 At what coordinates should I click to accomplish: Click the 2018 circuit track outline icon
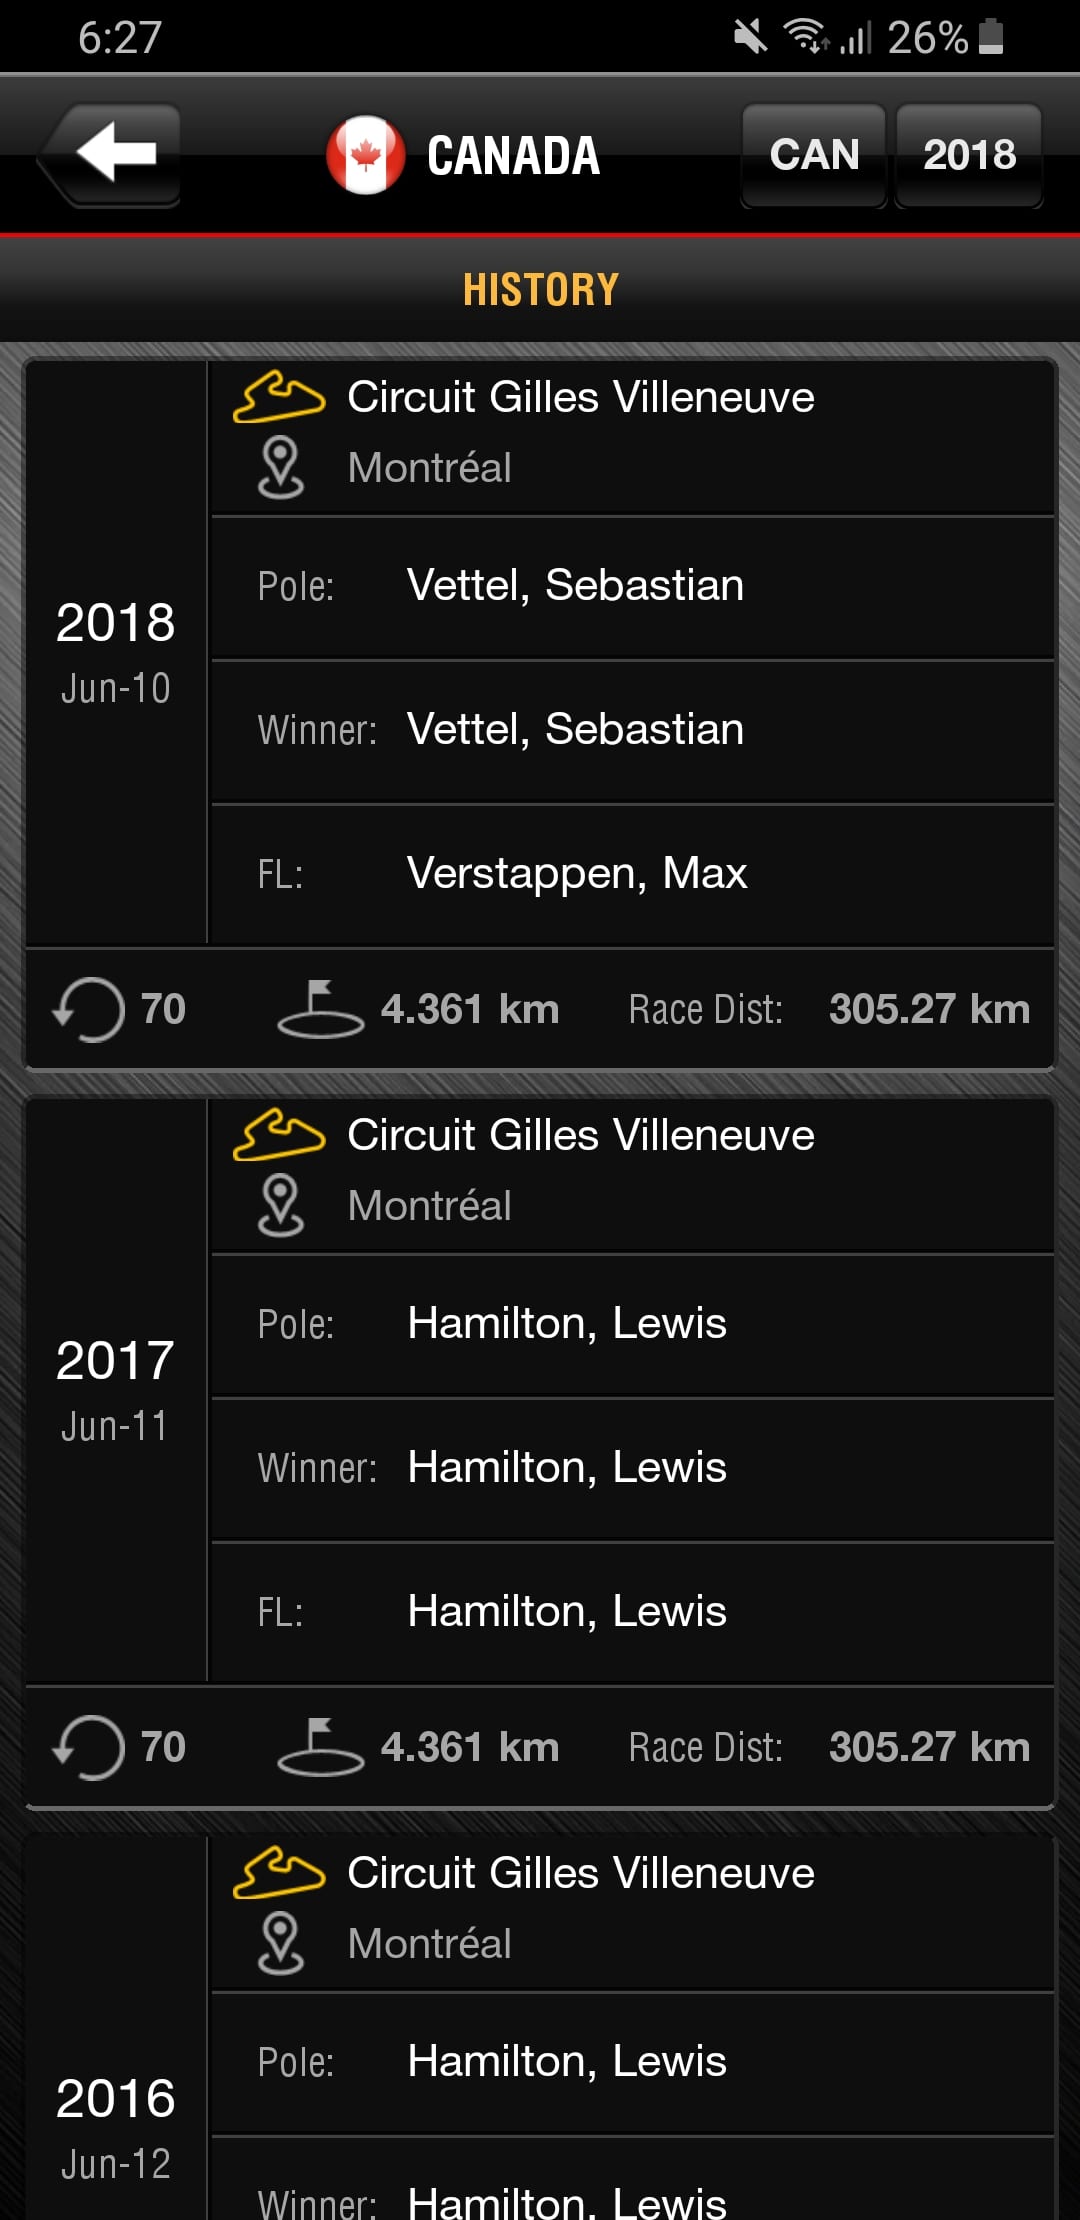pyautogui.click(x=279, y=398)
